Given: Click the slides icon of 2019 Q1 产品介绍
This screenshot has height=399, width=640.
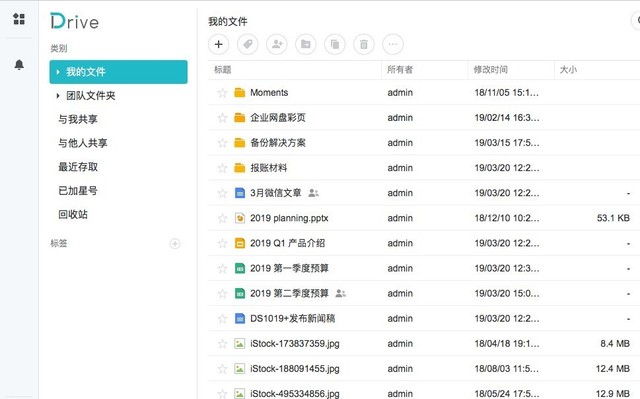Looking at the screenshot, I should [x=240, y=243].
